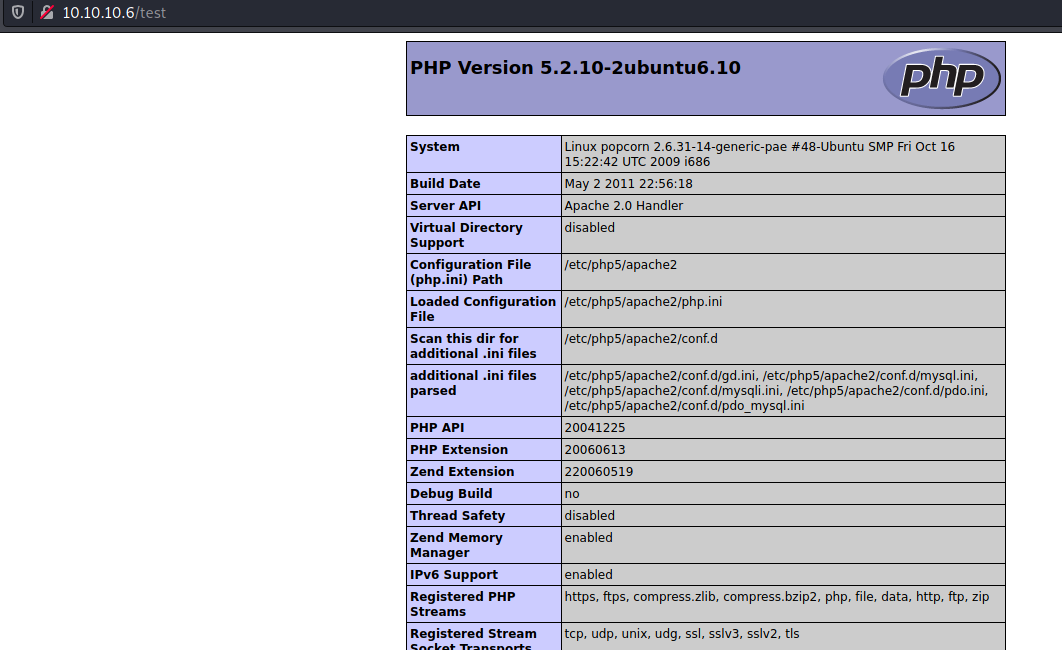Click the PHP Version 5.2.10-2ubuntu6.10 heading

[575, 68]
